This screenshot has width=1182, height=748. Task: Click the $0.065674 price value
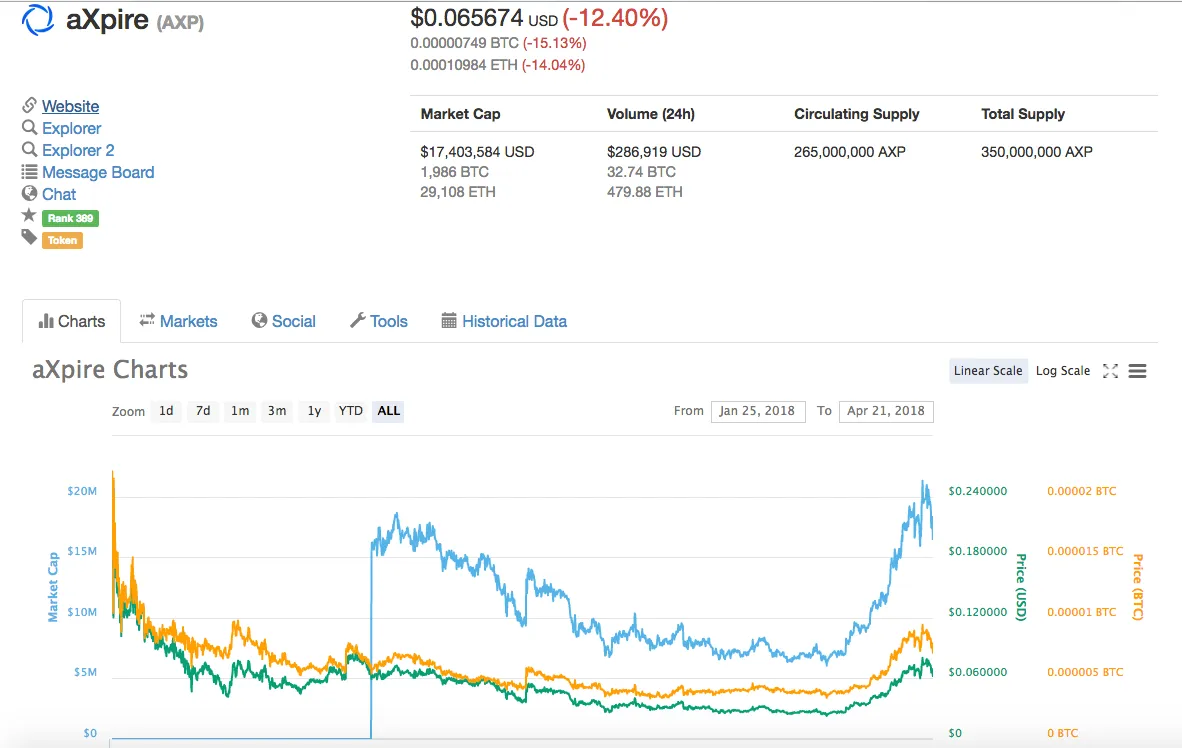pyautogui.click(x=467, y=17)
